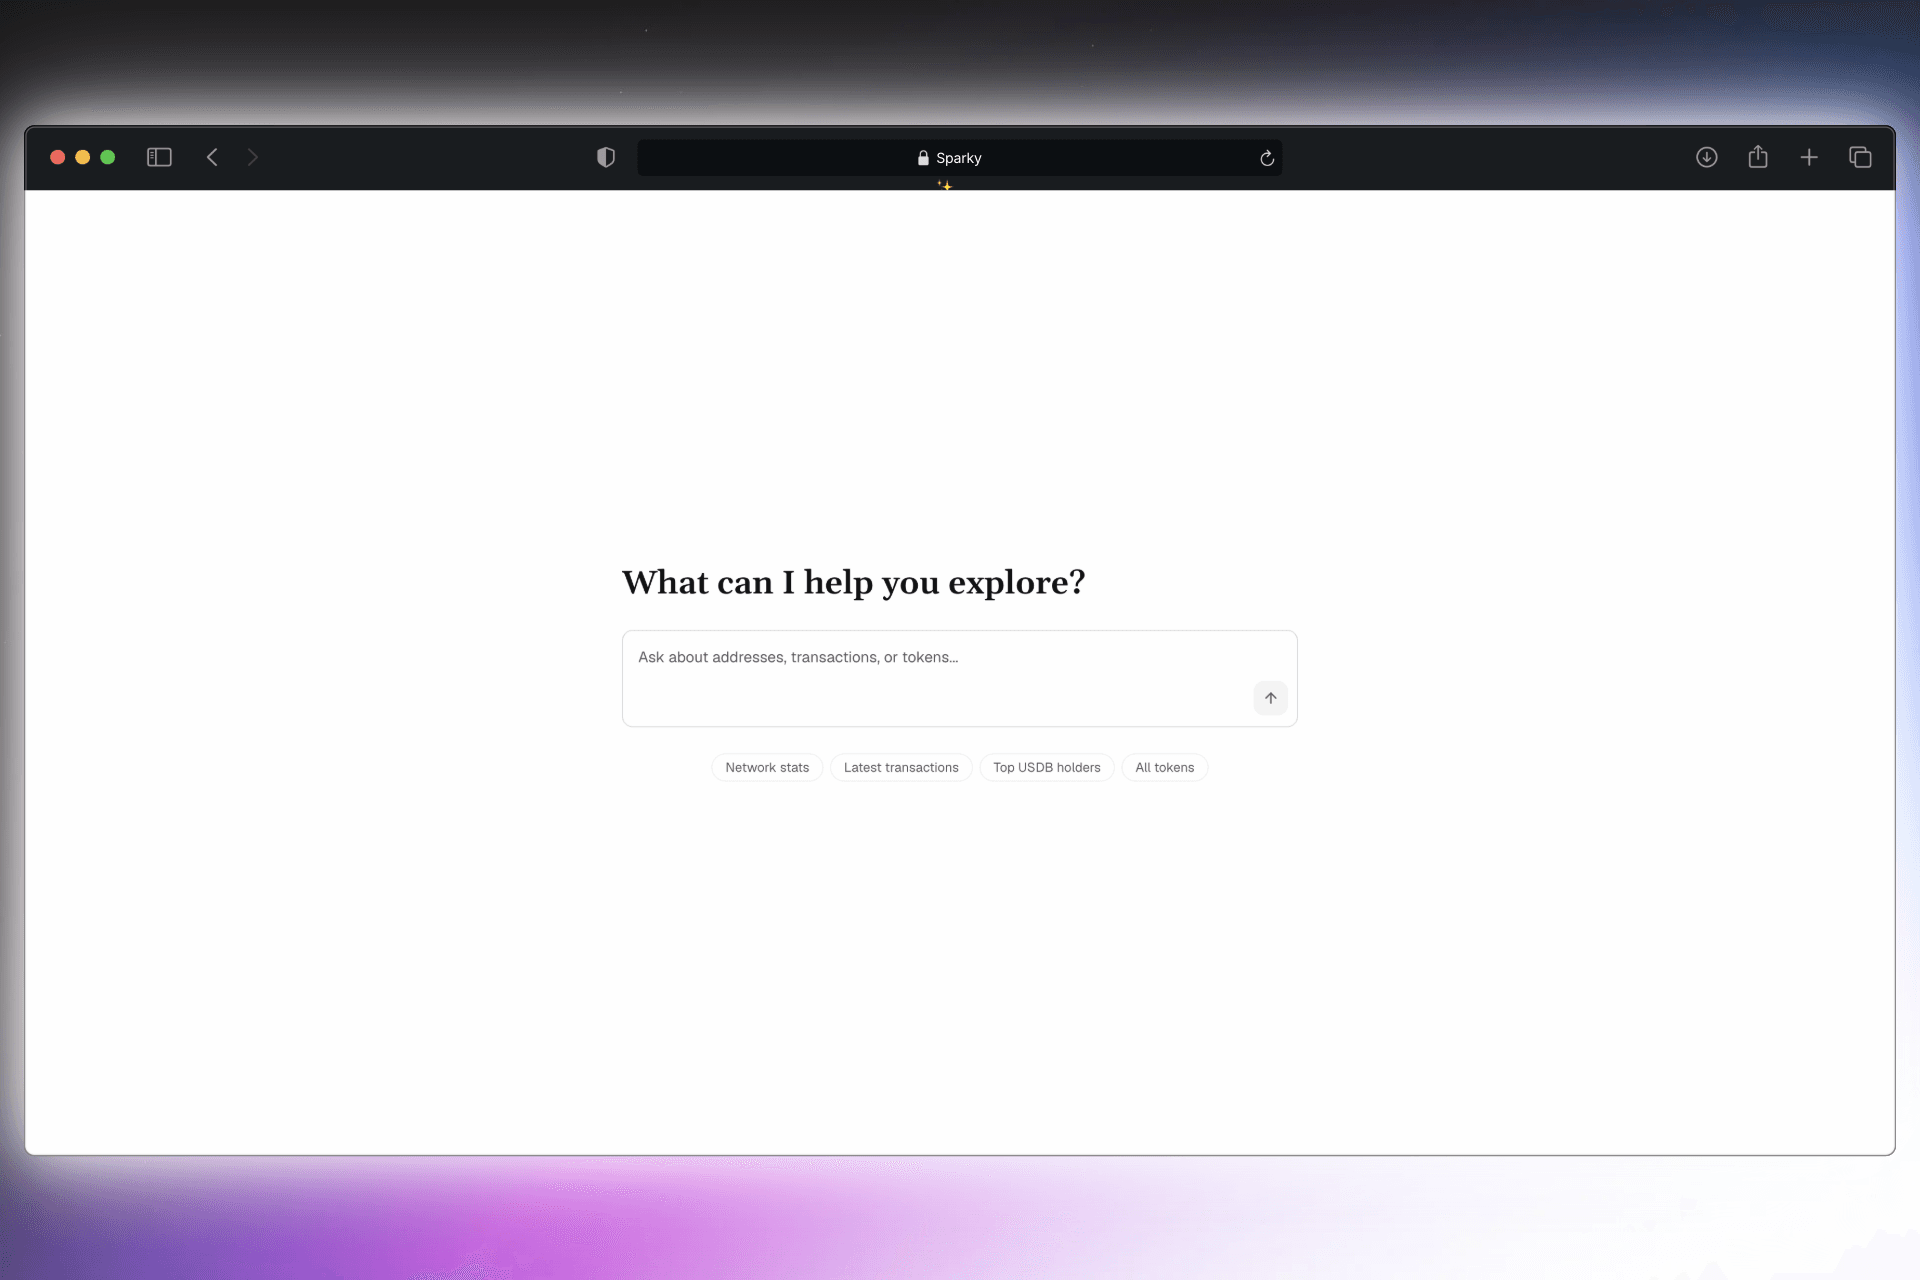Viewport: 1920px width, 1280px height.
Task: Choose the All tokens chip
Action: pyautogui.click(x=1164, y=767)
